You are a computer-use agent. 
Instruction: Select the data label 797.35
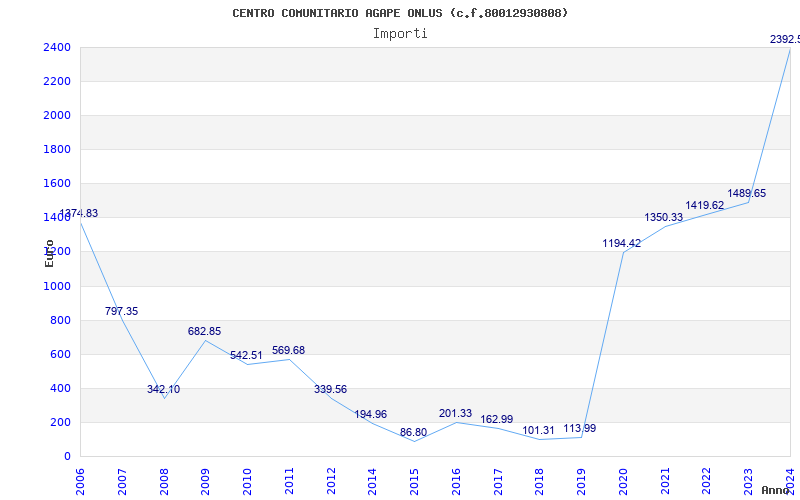tap(121, 311)
